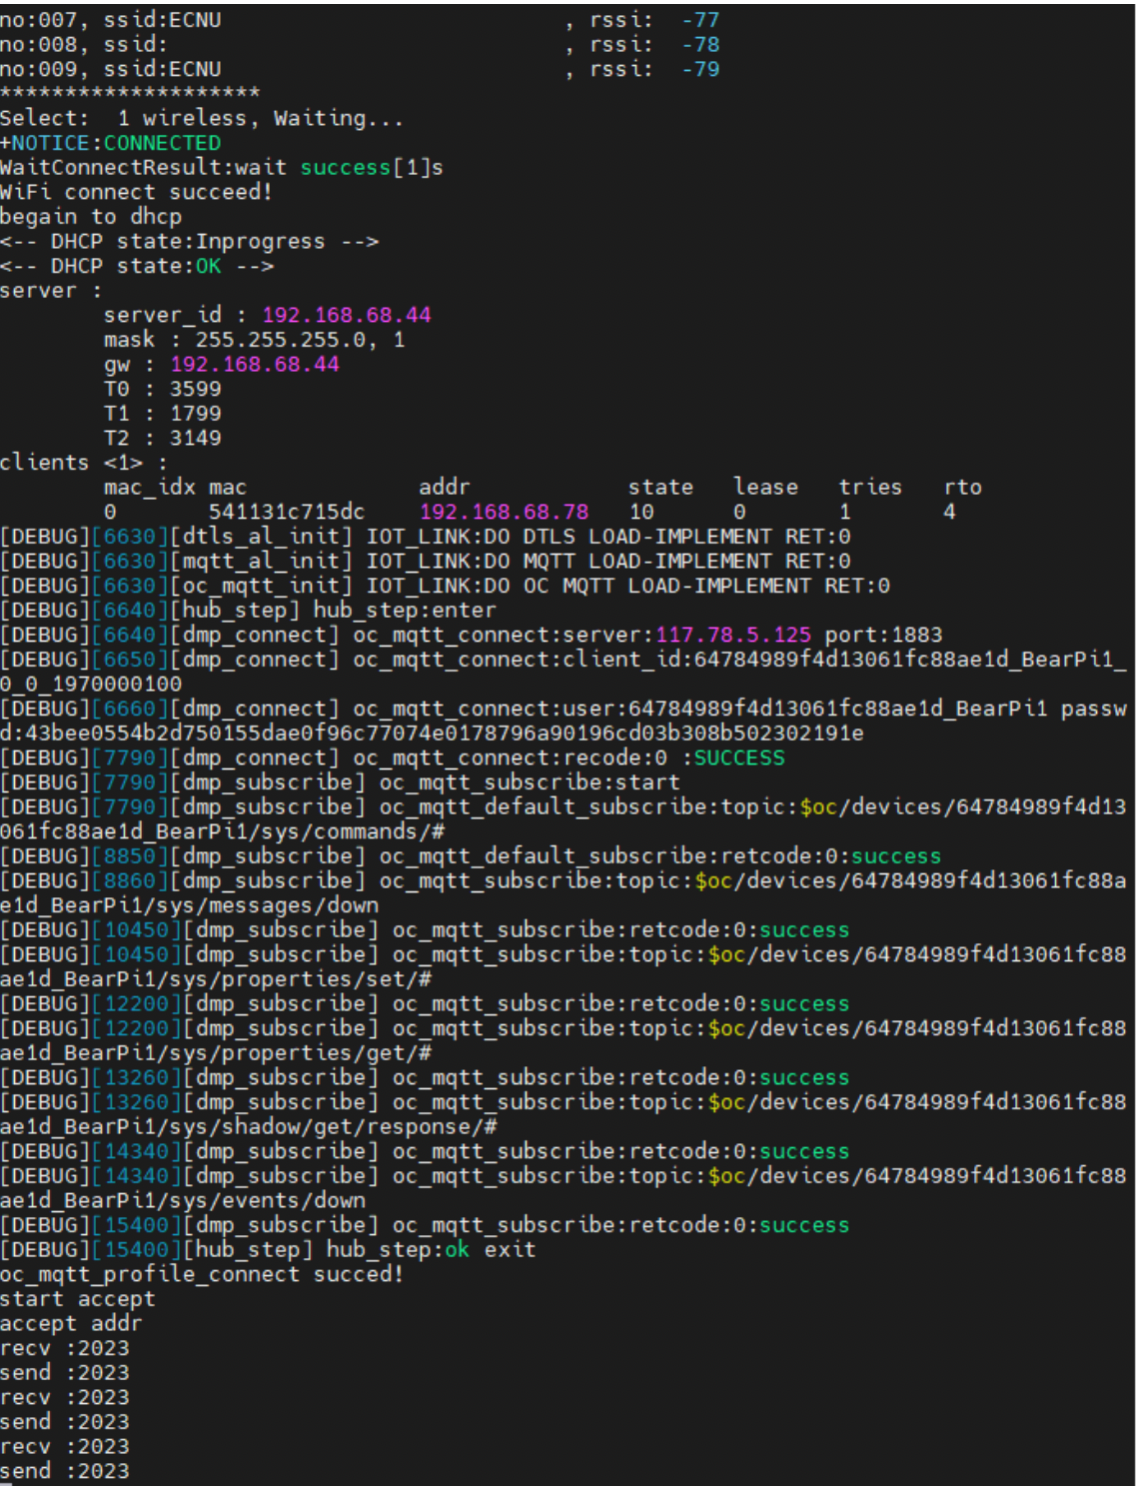The image size is (1136, 1486).
Task: Click the rssi value -77
Action: 700,20
